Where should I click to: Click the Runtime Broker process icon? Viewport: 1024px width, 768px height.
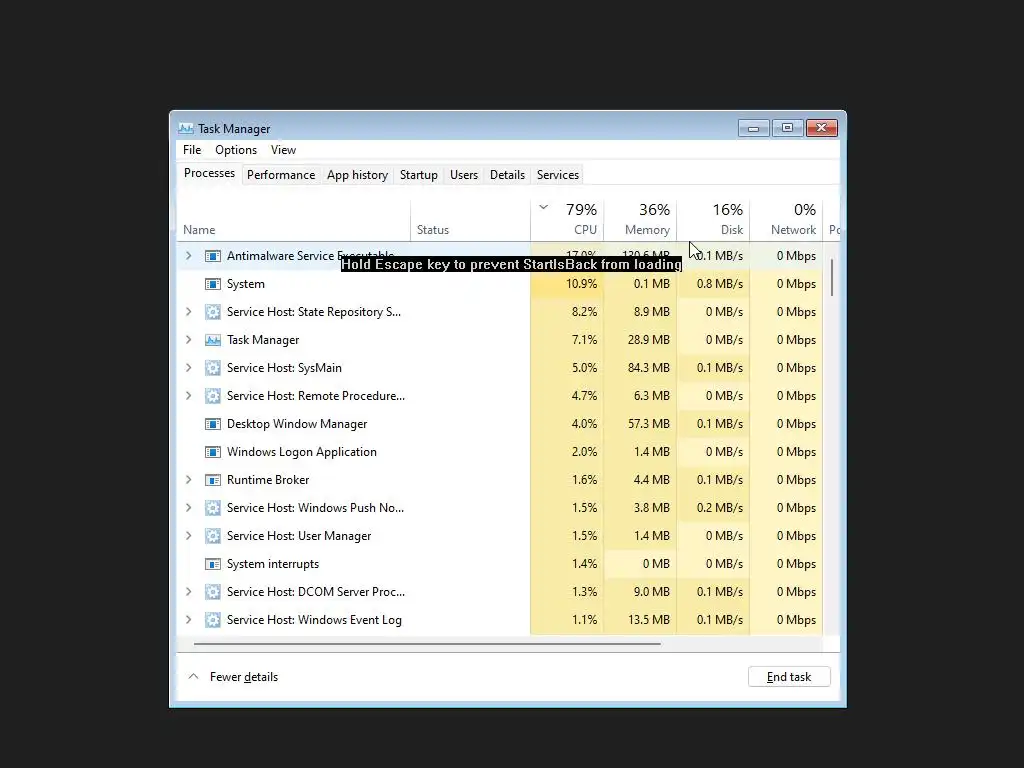pyautogui.click(x=212, y=480)
